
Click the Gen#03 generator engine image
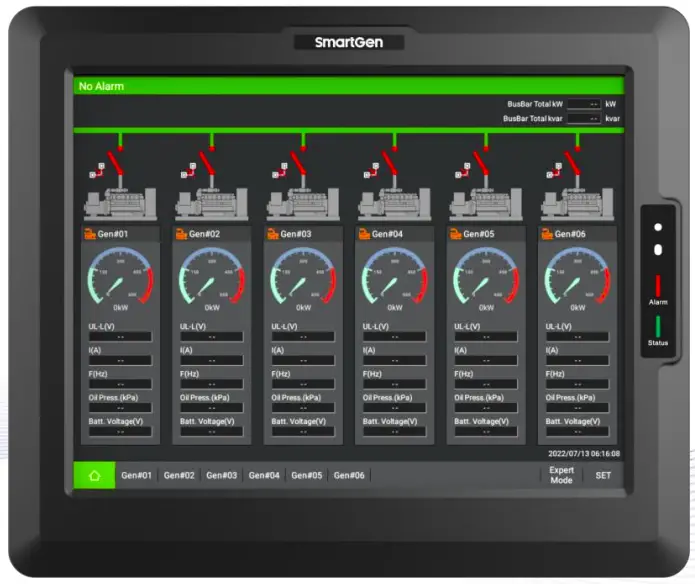click(303, 204)
